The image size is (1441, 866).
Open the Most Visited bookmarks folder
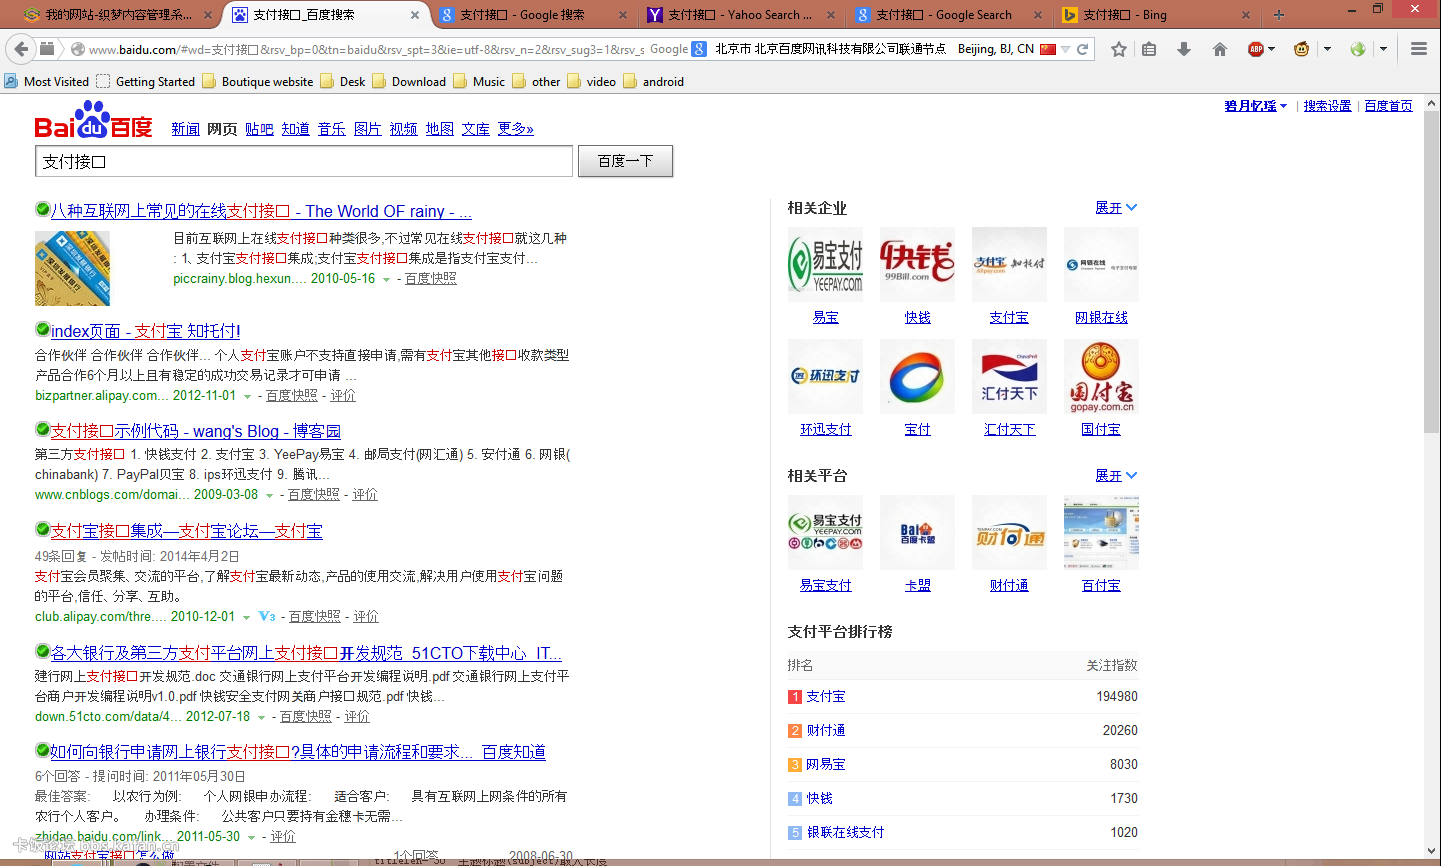point(47,82)
